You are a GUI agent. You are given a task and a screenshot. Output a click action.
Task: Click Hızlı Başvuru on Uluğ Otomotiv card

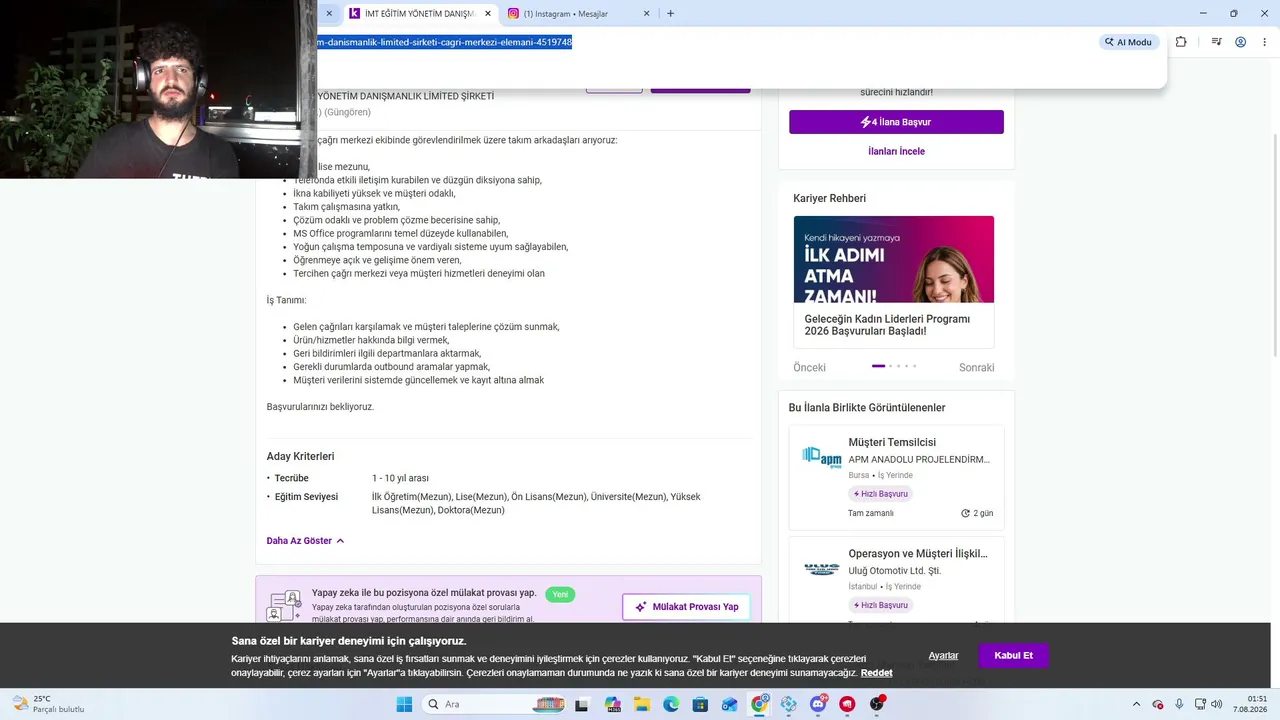(x=881, y=605)
